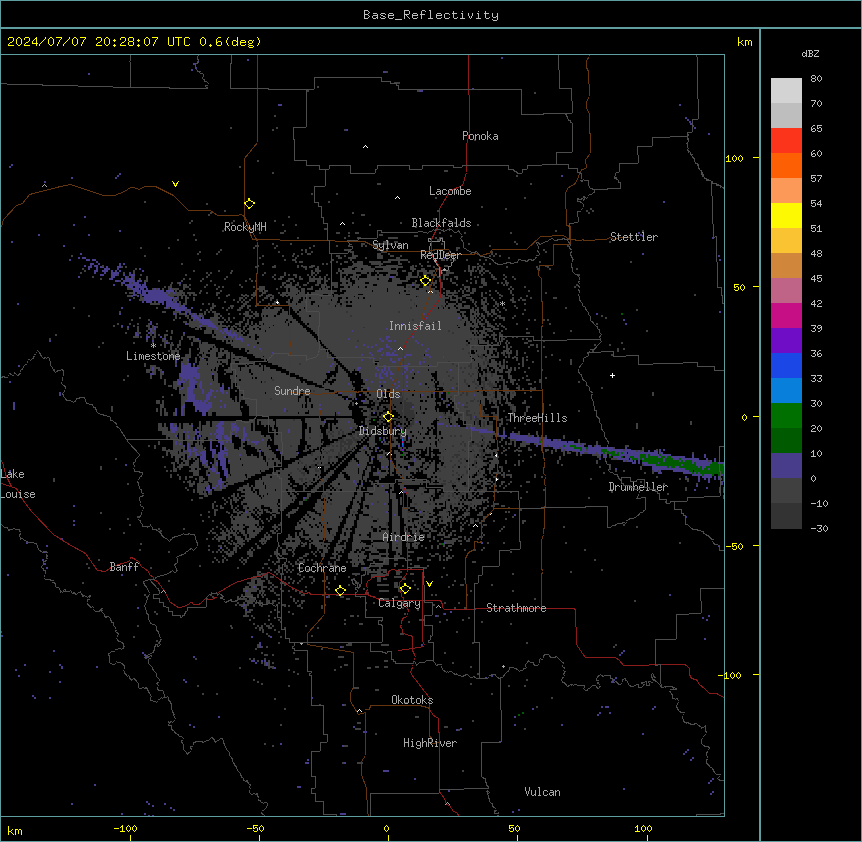Select the Blackfalds label
This screenshot has width=862, height=842.
coord(441,223)
